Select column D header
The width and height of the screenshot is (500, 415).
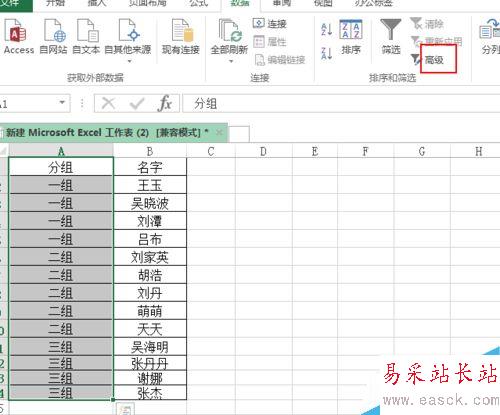pos(263,151)
